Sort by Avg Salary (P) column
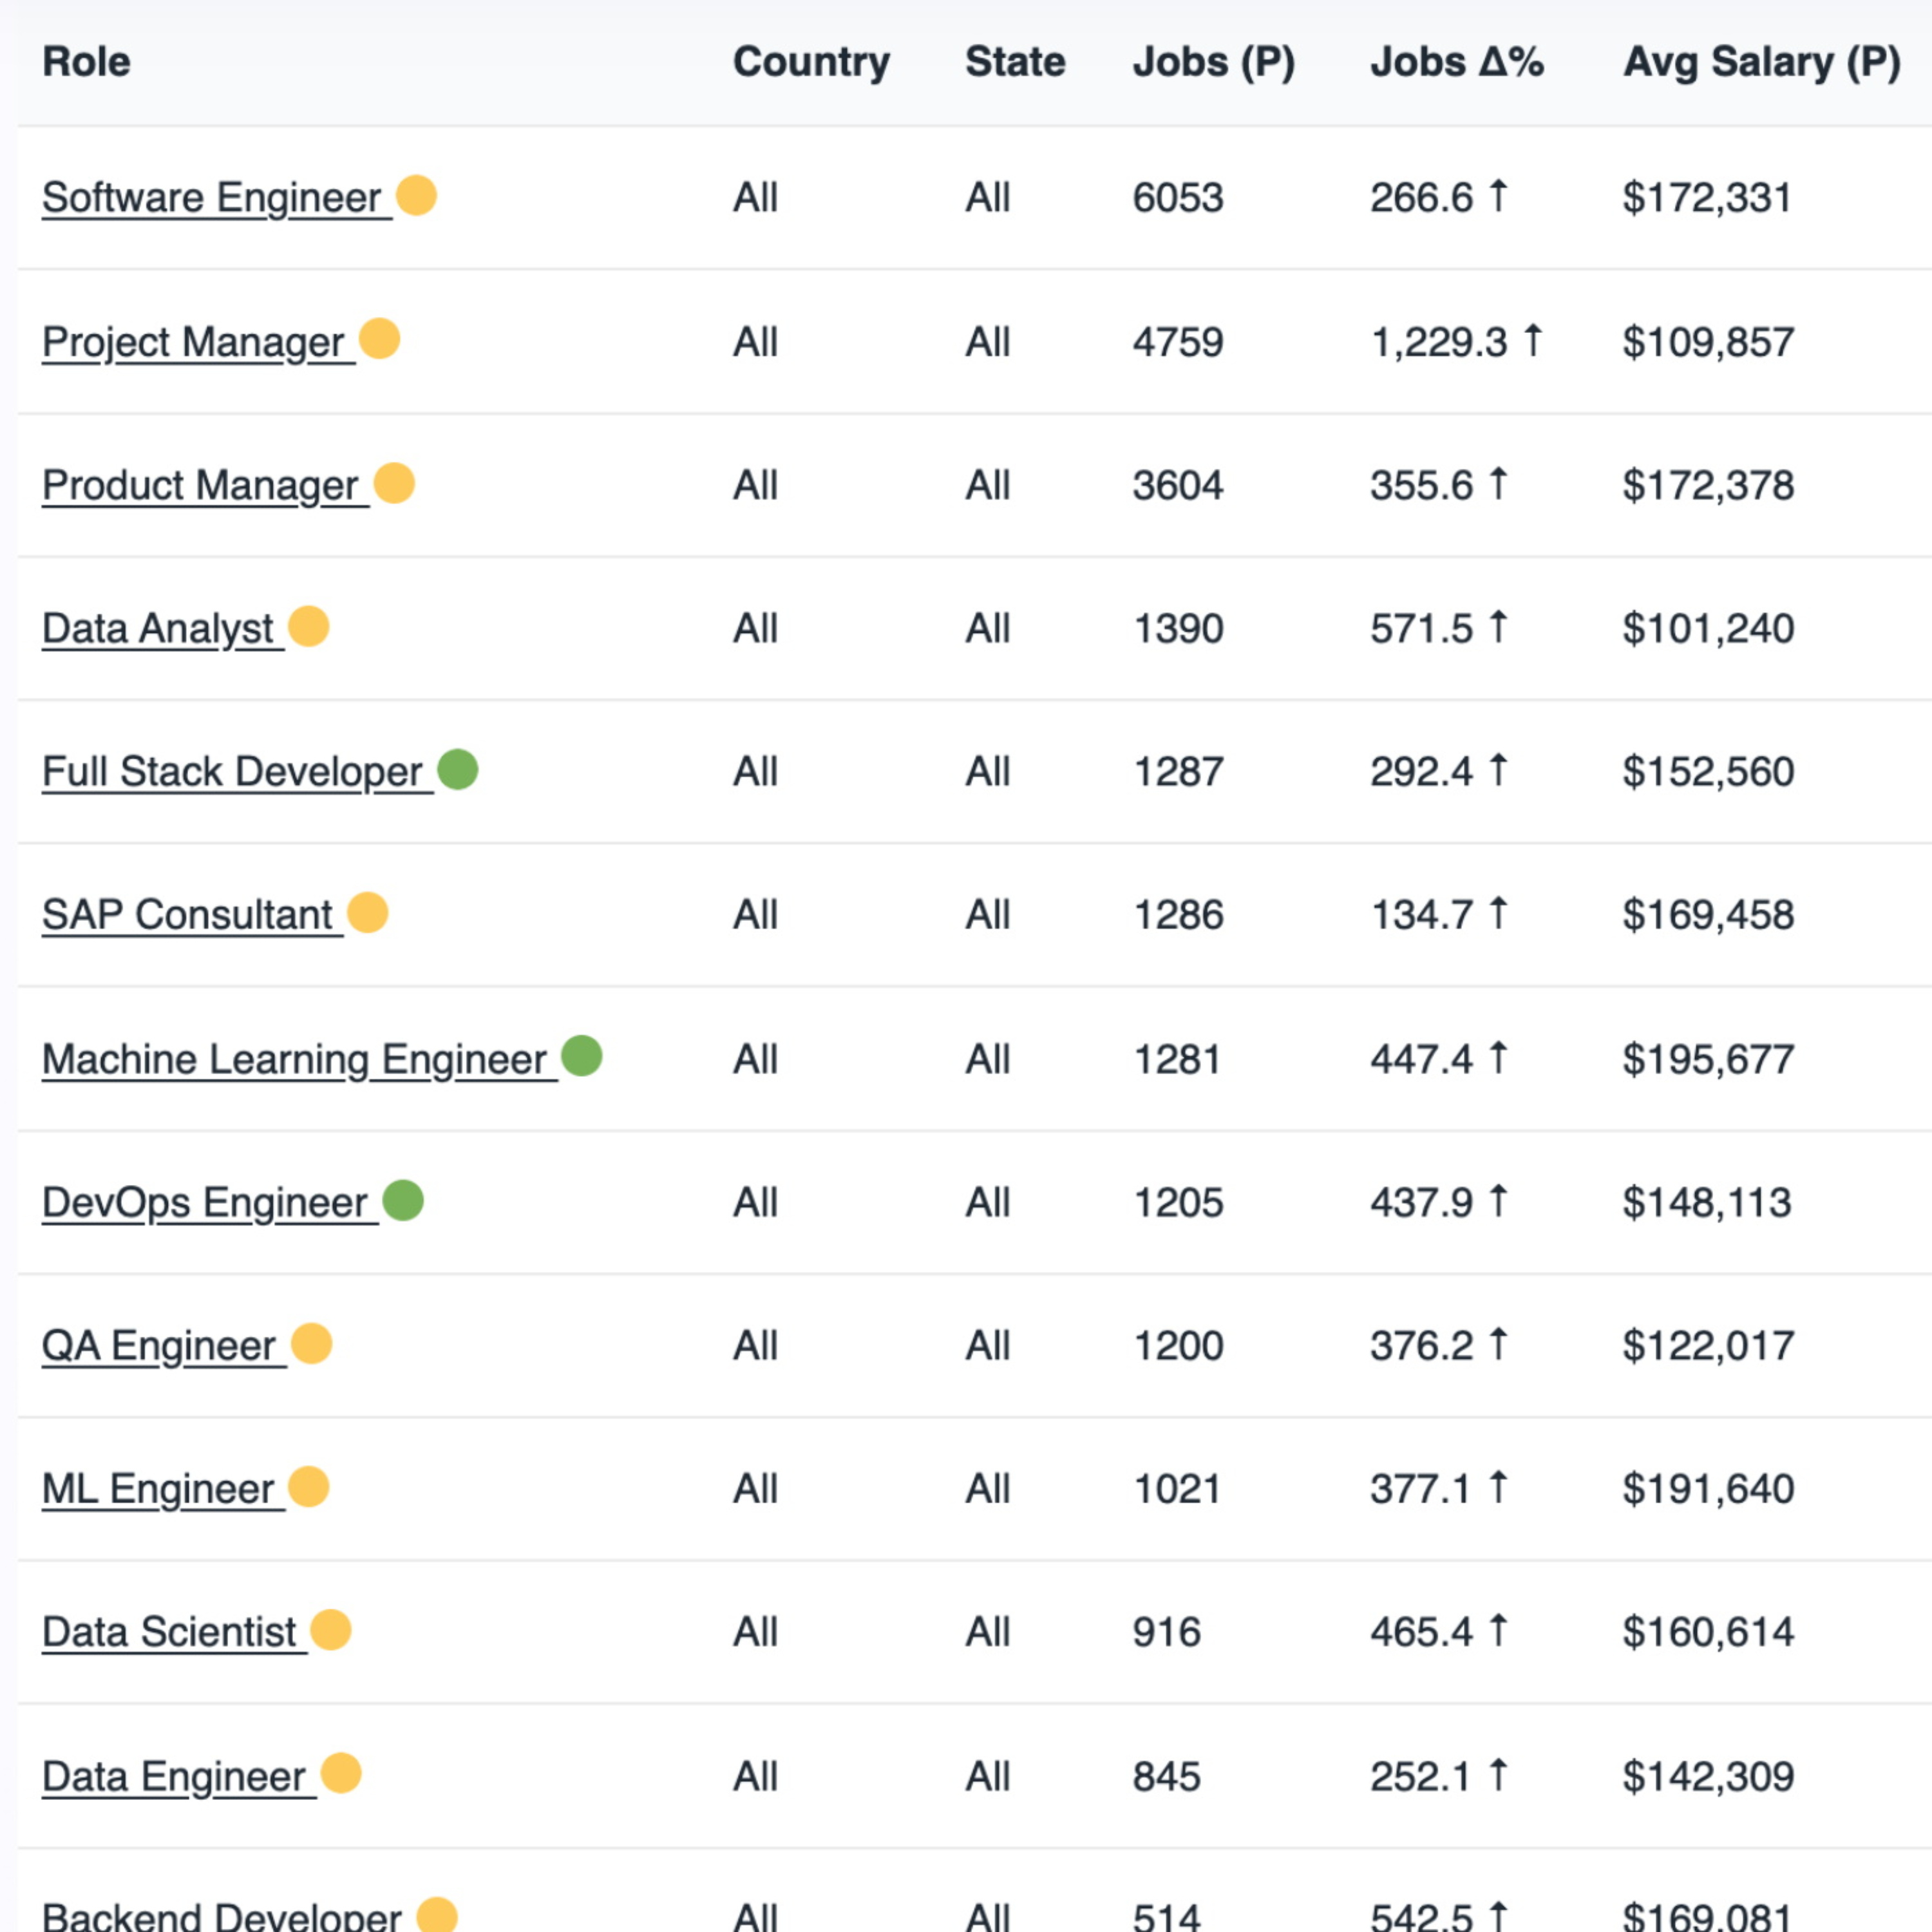This screenshot has width=1932, height=1932. click(1761, 62)
